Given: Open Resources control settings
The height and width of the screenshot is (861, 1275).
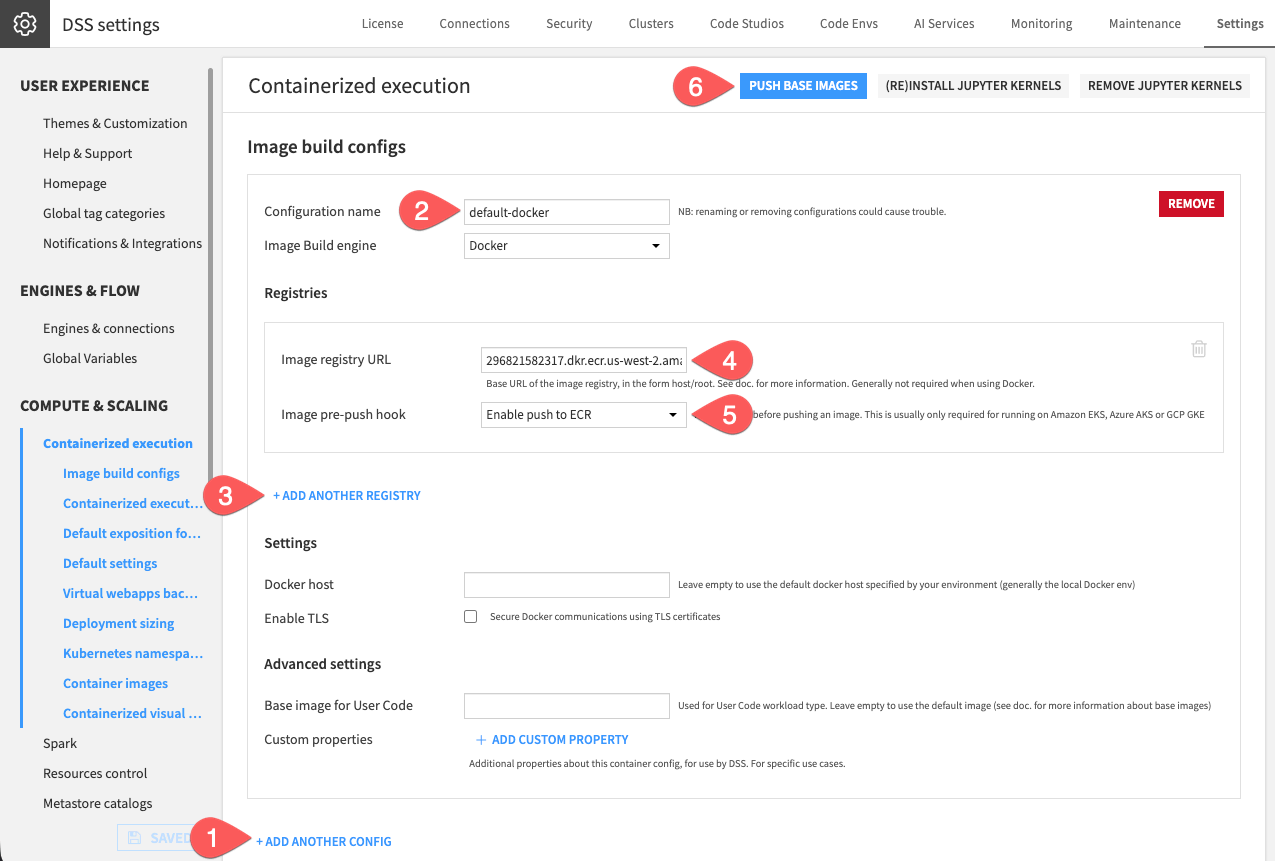Looking at the screenshot, I should click(x=95, y=773).
